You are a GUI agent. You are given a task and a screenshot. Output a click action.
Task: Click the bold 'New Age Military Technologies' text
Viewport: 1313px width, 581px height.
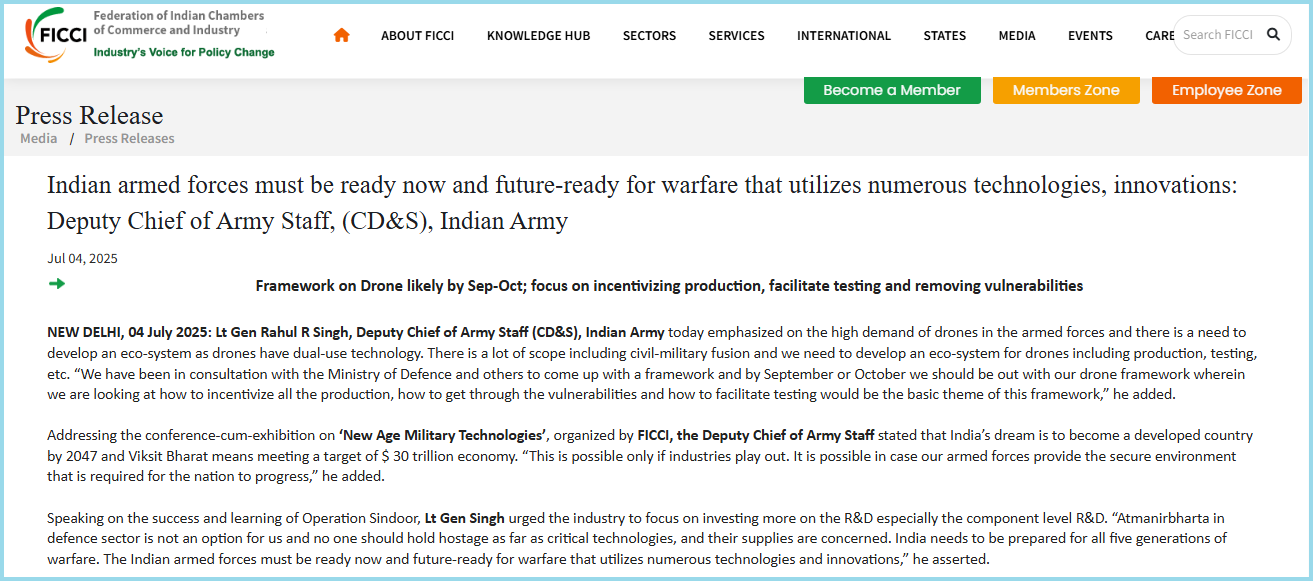click(444, 435)
